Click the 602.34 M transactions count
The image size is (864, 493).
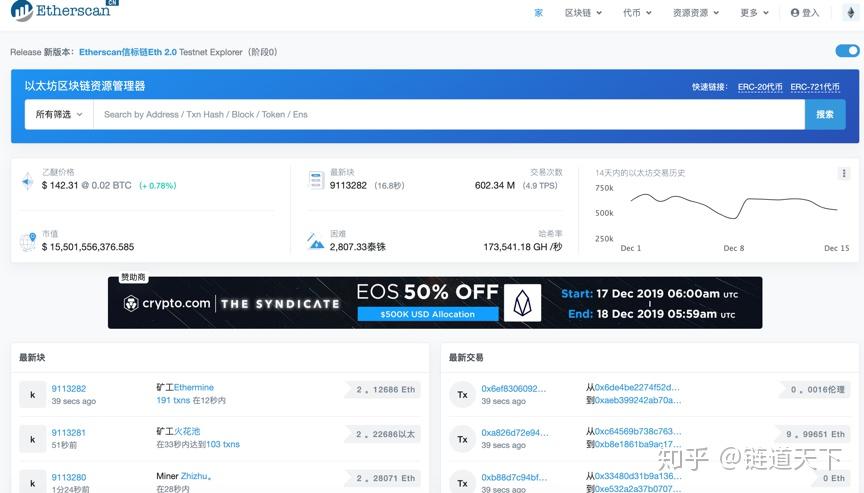pyautogui.click(x=495, y=186)
